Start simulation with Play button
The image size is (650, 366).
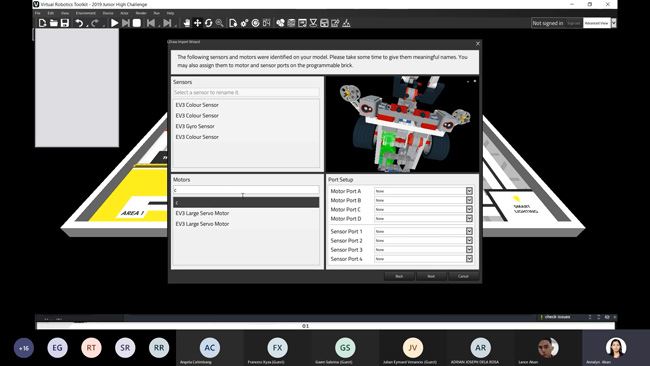(114, 23)
